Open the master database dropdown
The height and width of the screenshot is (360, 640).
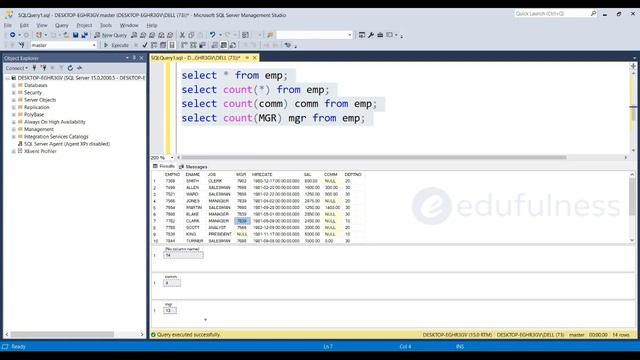(93, 45)
